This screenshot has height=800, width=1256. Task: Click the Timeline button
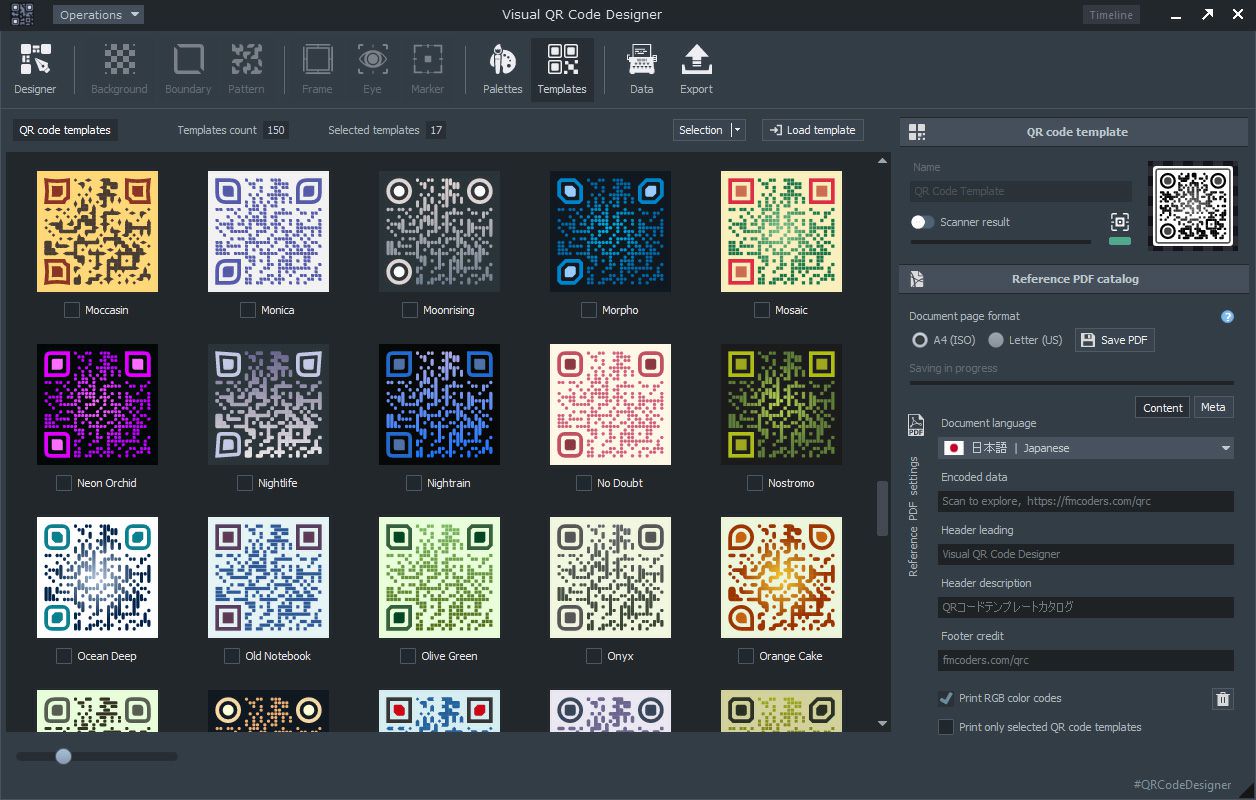point(1111,15)
